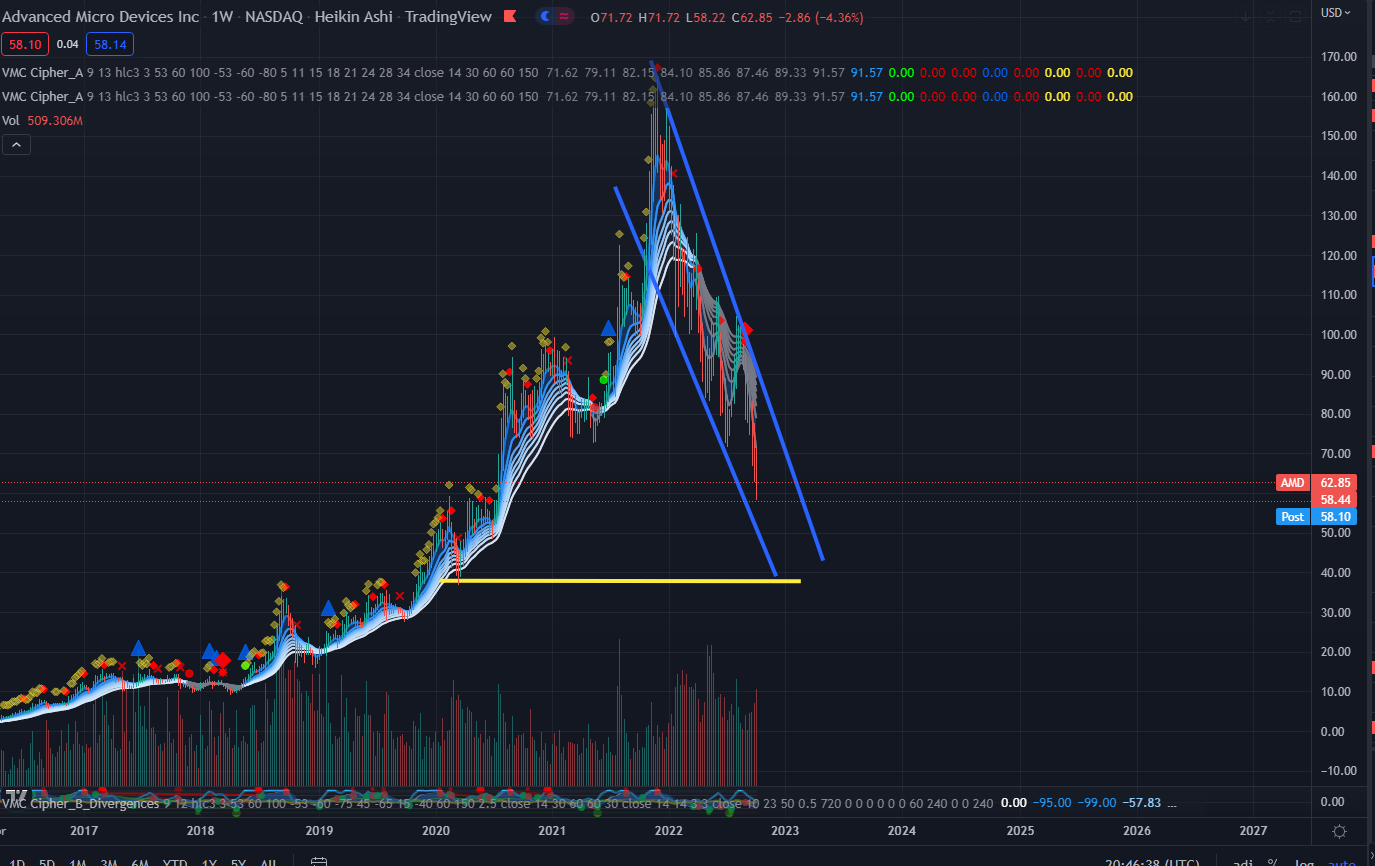Viewport: 1375px width, 866px height.
Task: Select the YTD range button
Action: pos(176,862)
